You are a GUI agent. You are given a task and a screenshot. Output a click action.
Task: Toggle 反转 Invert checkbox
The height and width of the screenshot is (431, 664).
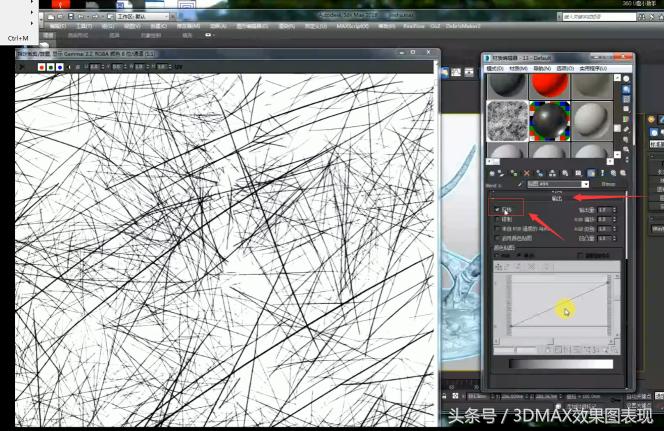coord(497,210)
